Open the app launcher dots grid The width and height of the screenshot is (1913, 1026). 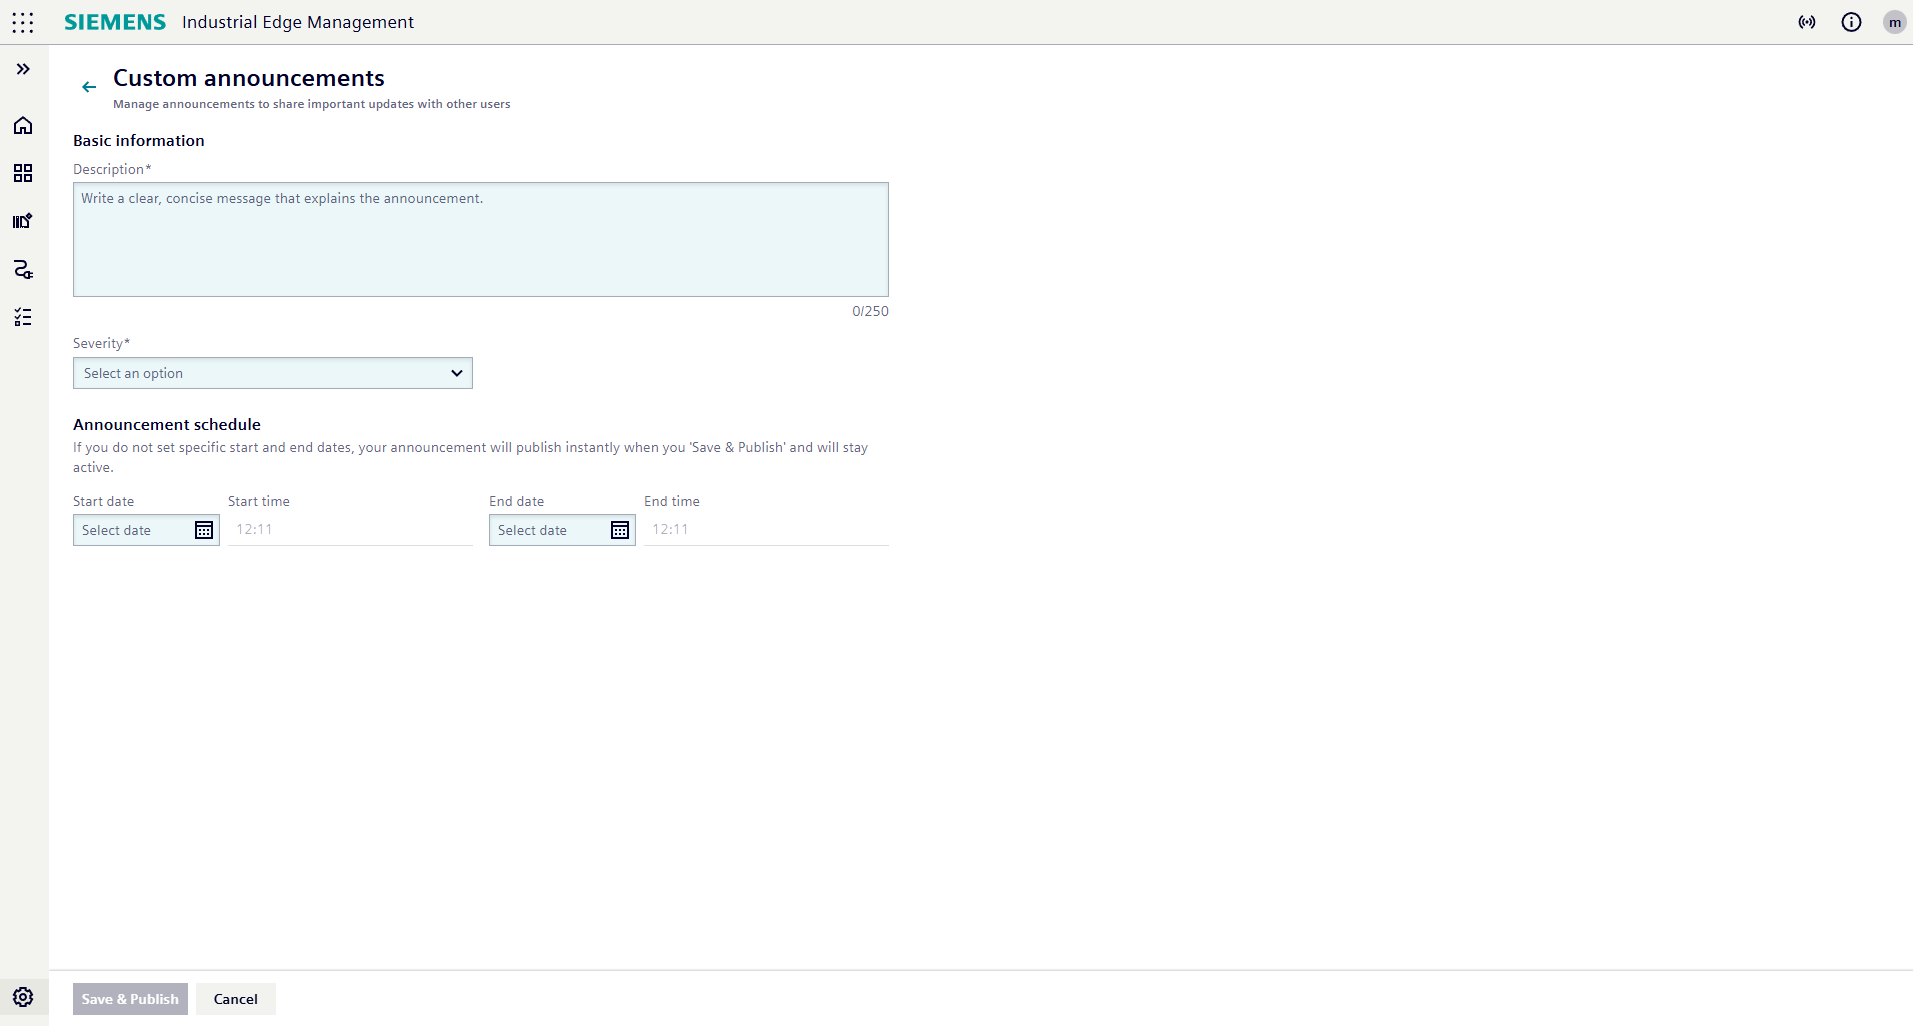(22, 22)
